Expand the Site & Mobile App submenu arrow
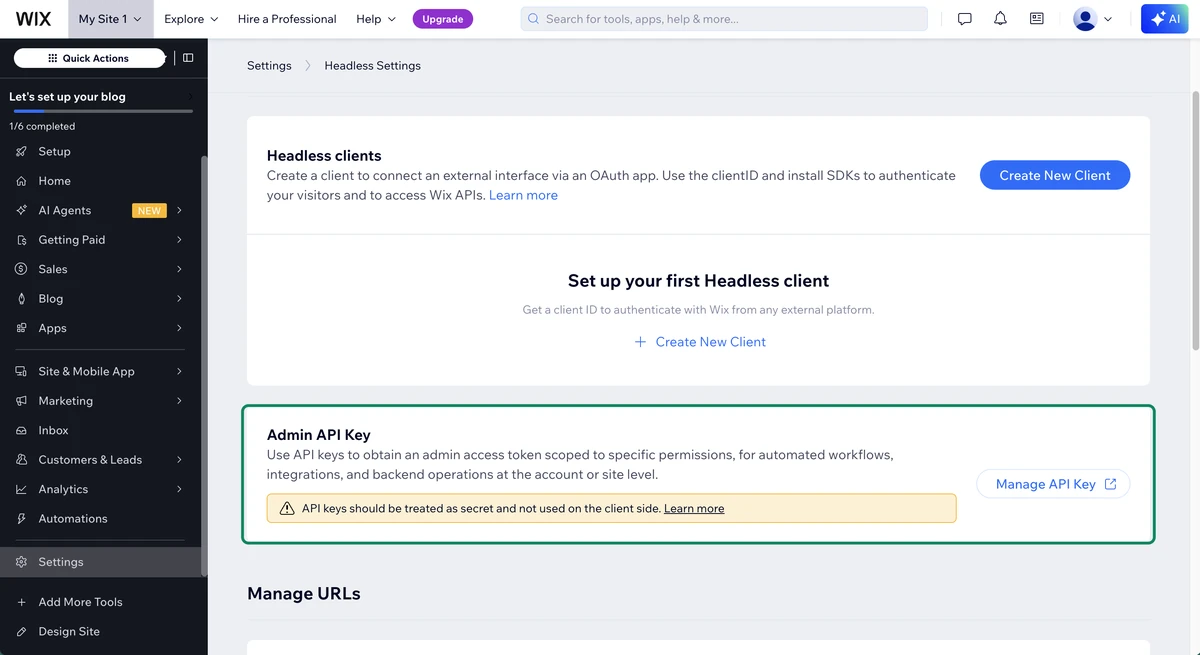 pyautogui.click(x=179, y=371)
